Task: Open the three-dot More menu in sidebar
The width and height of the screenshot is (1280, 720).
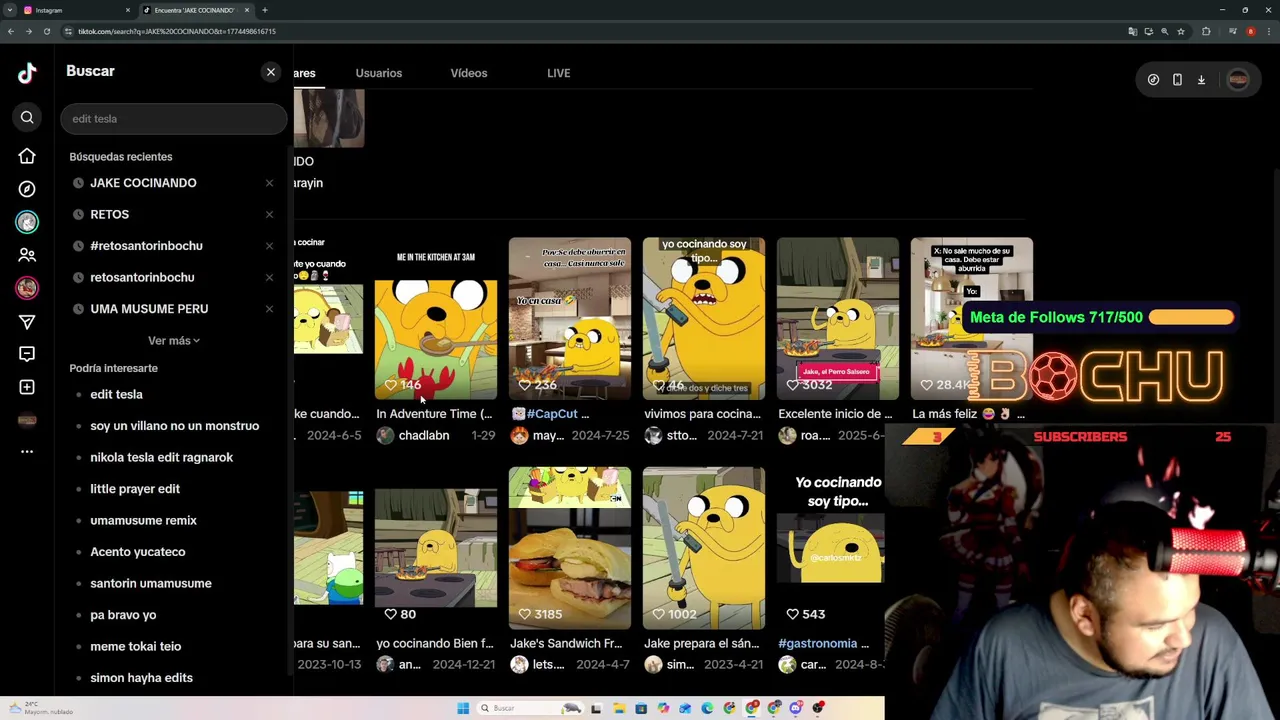Action: (27, 452)
